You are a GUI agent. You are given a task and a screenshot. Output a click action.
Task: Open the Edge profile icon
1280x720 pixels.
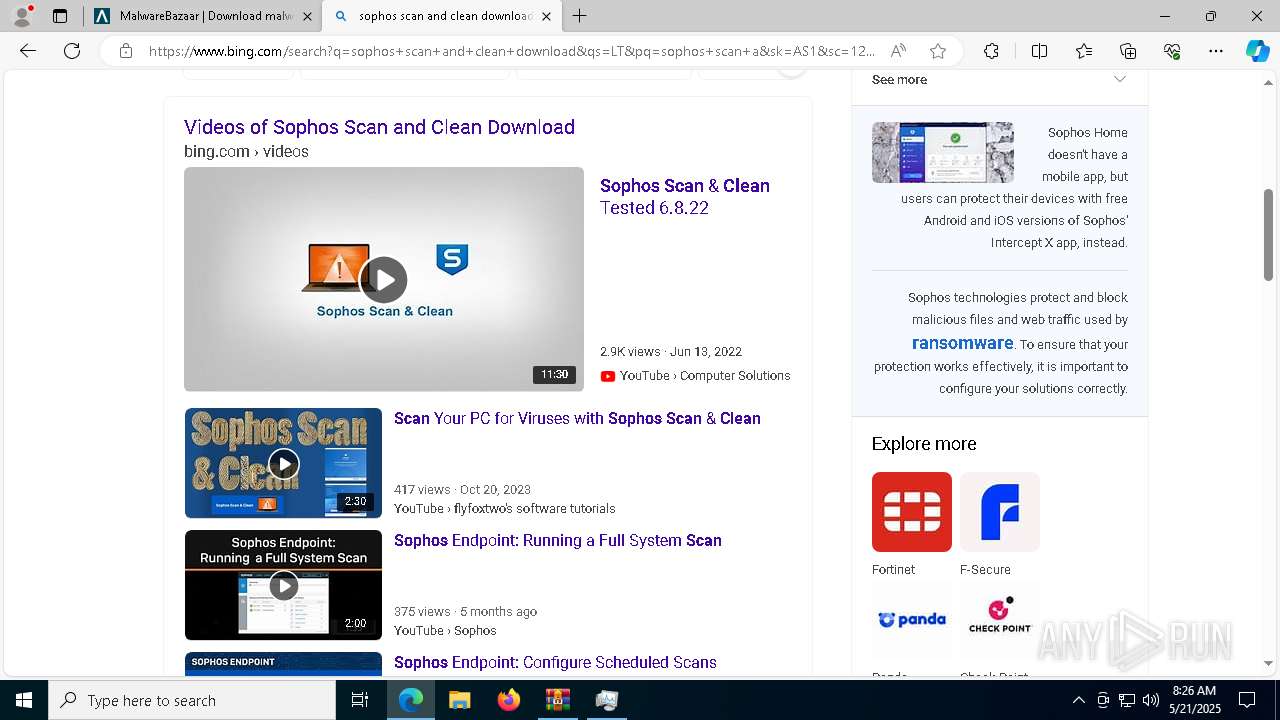(x=22, y=16)
